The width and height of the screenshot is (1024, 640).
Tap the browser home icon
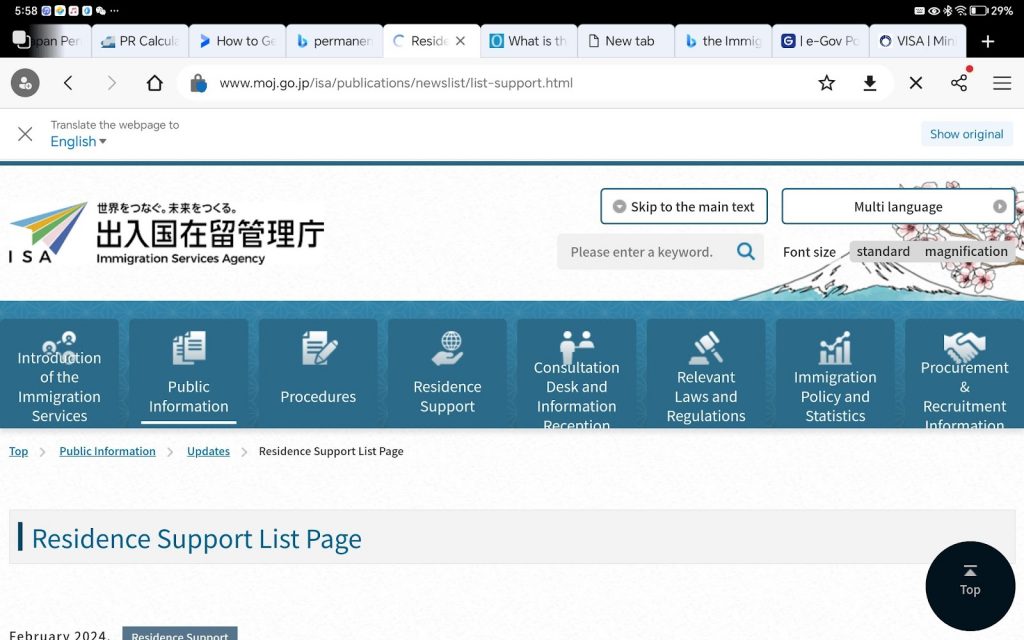[154, 83]
